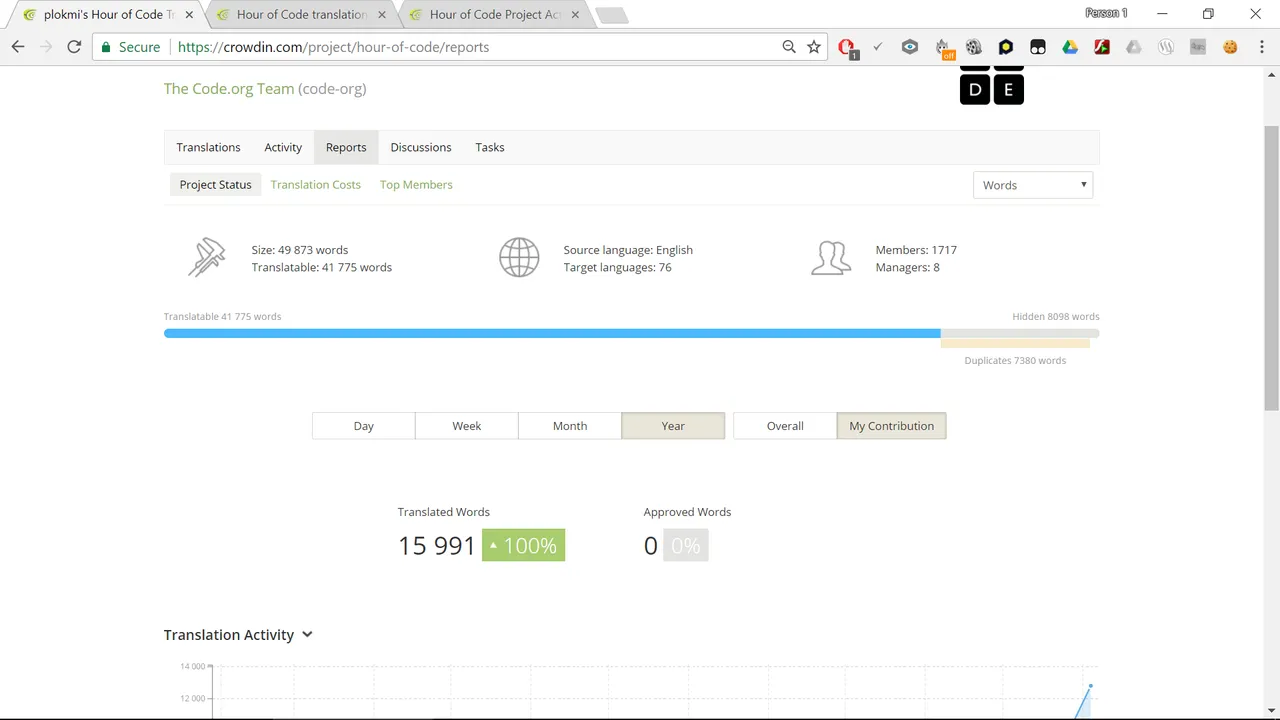Open the Translations tab
The height and width of the screenshot is (720, 1280).
[208, 147]
